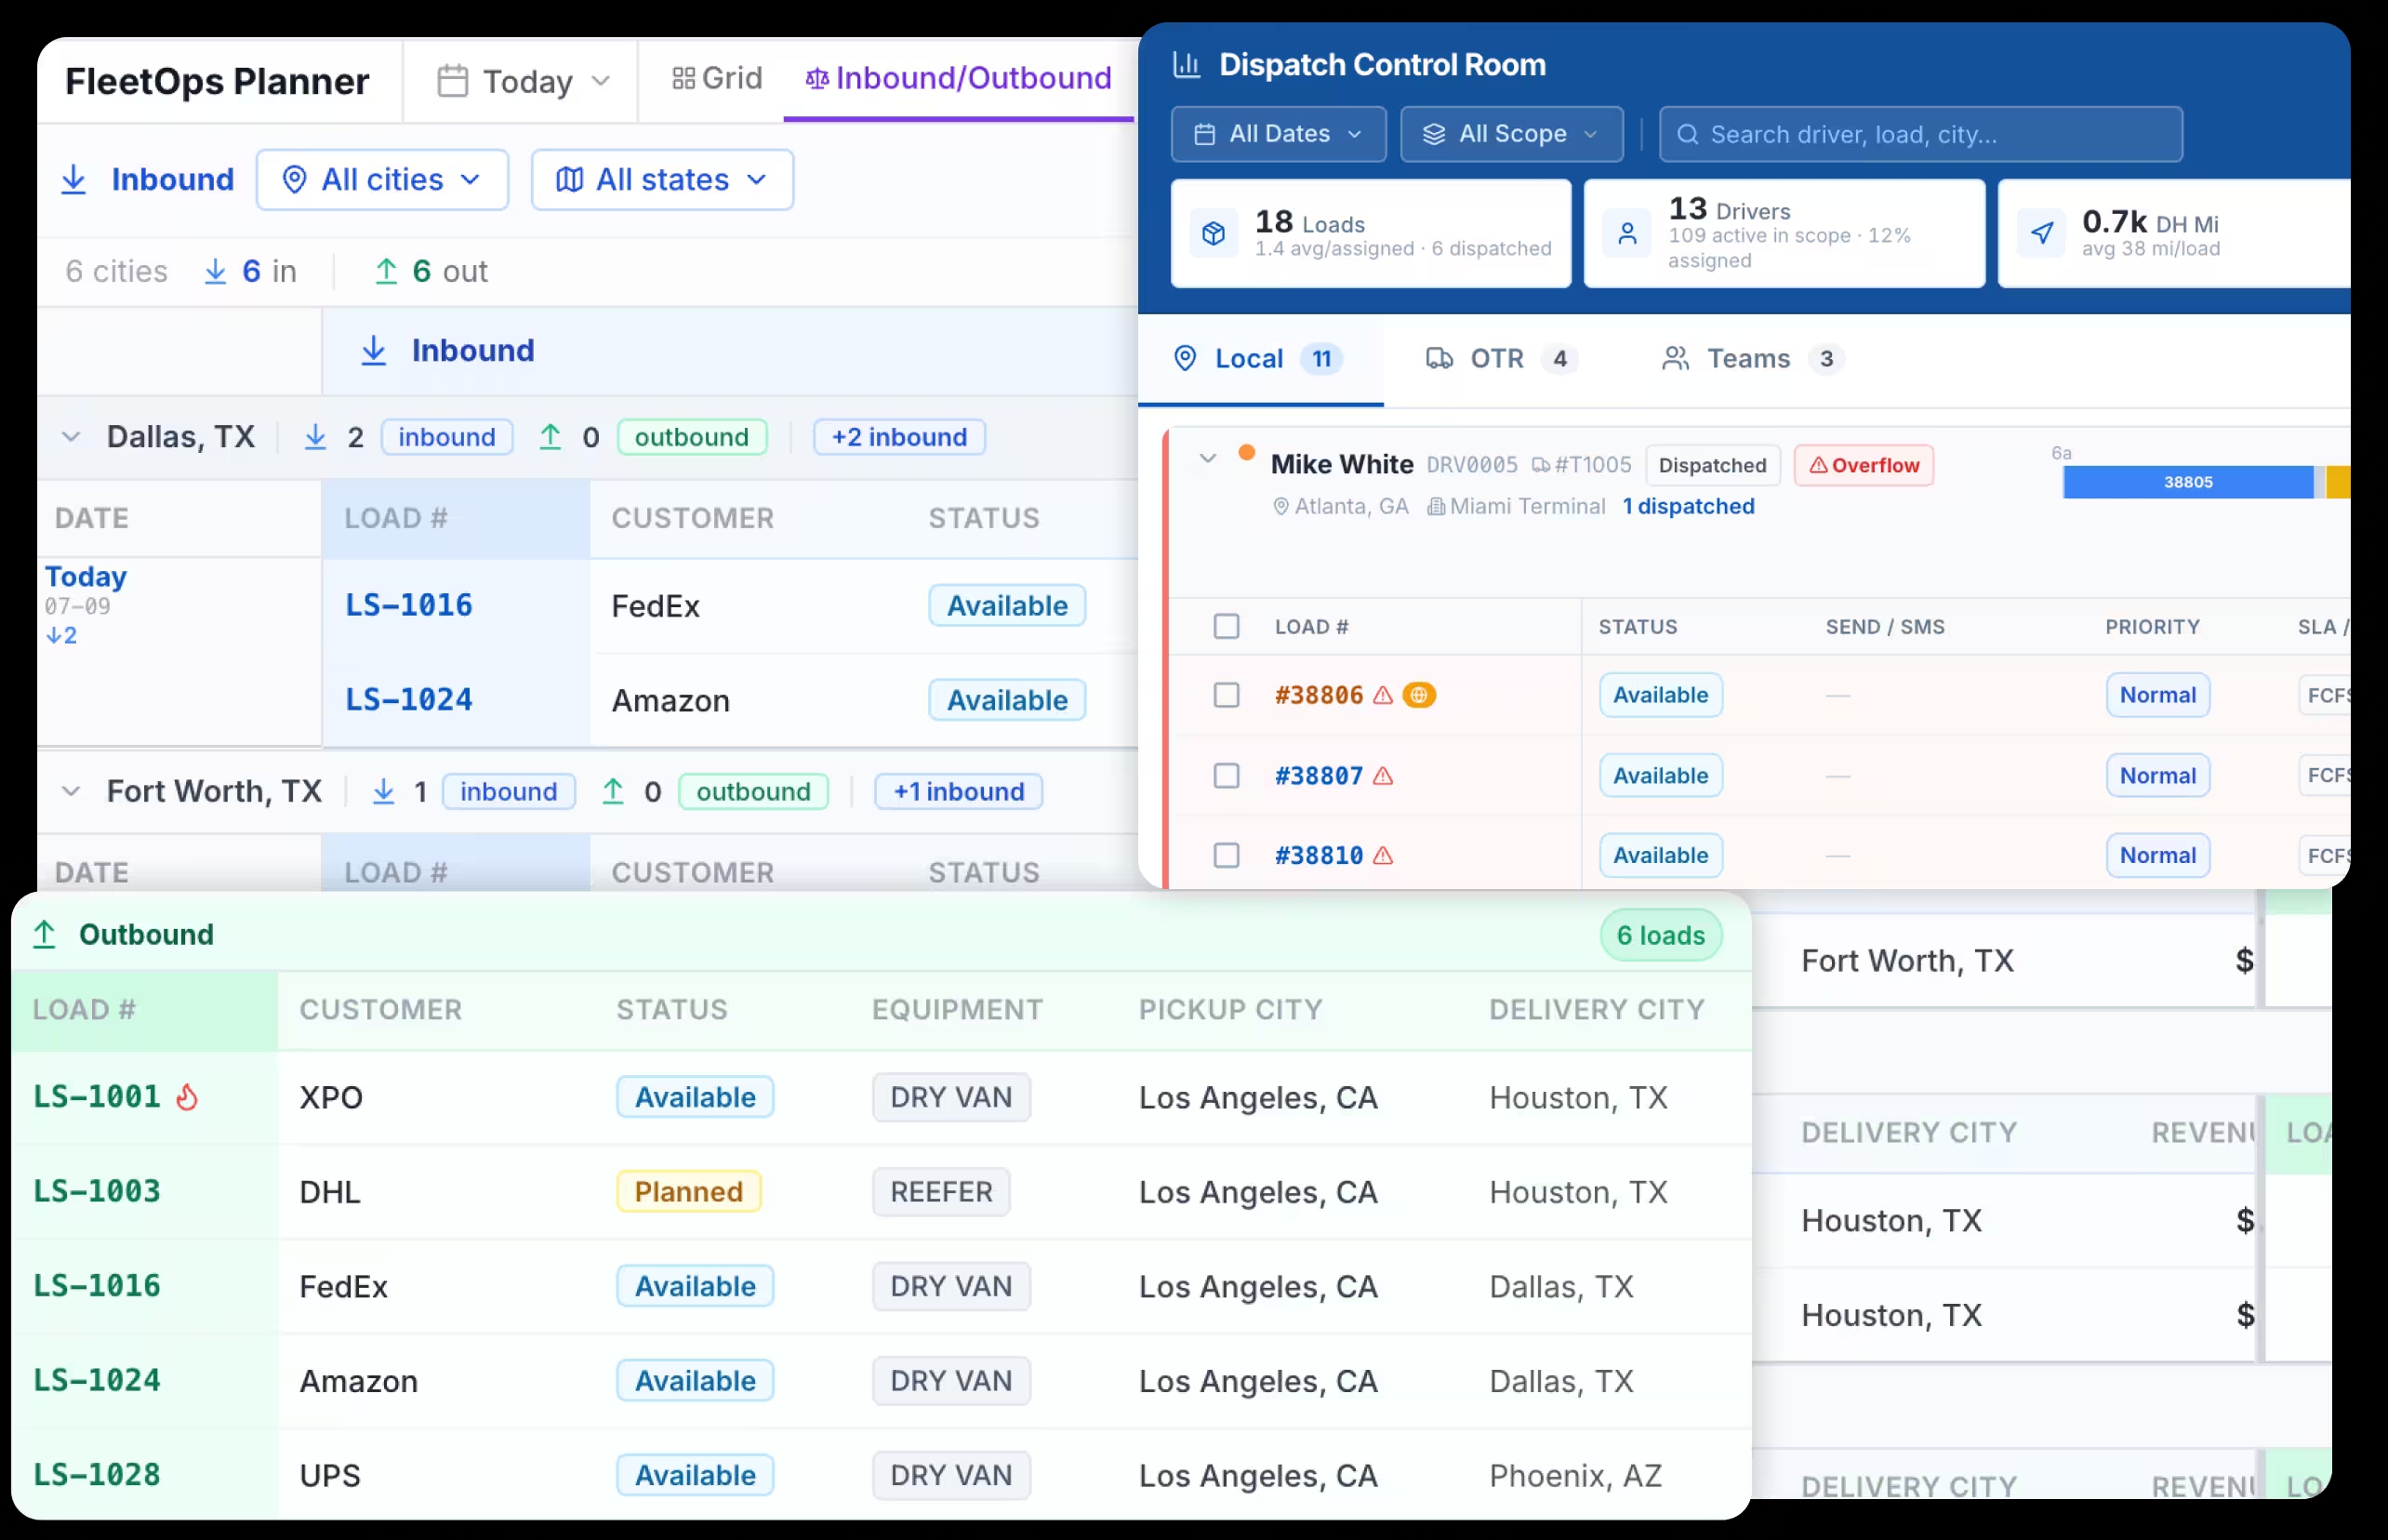Open the All Dates dropdown
Image resolution: width=2388 pixels, height=1540 pixels.
[x=1278, y=134]
